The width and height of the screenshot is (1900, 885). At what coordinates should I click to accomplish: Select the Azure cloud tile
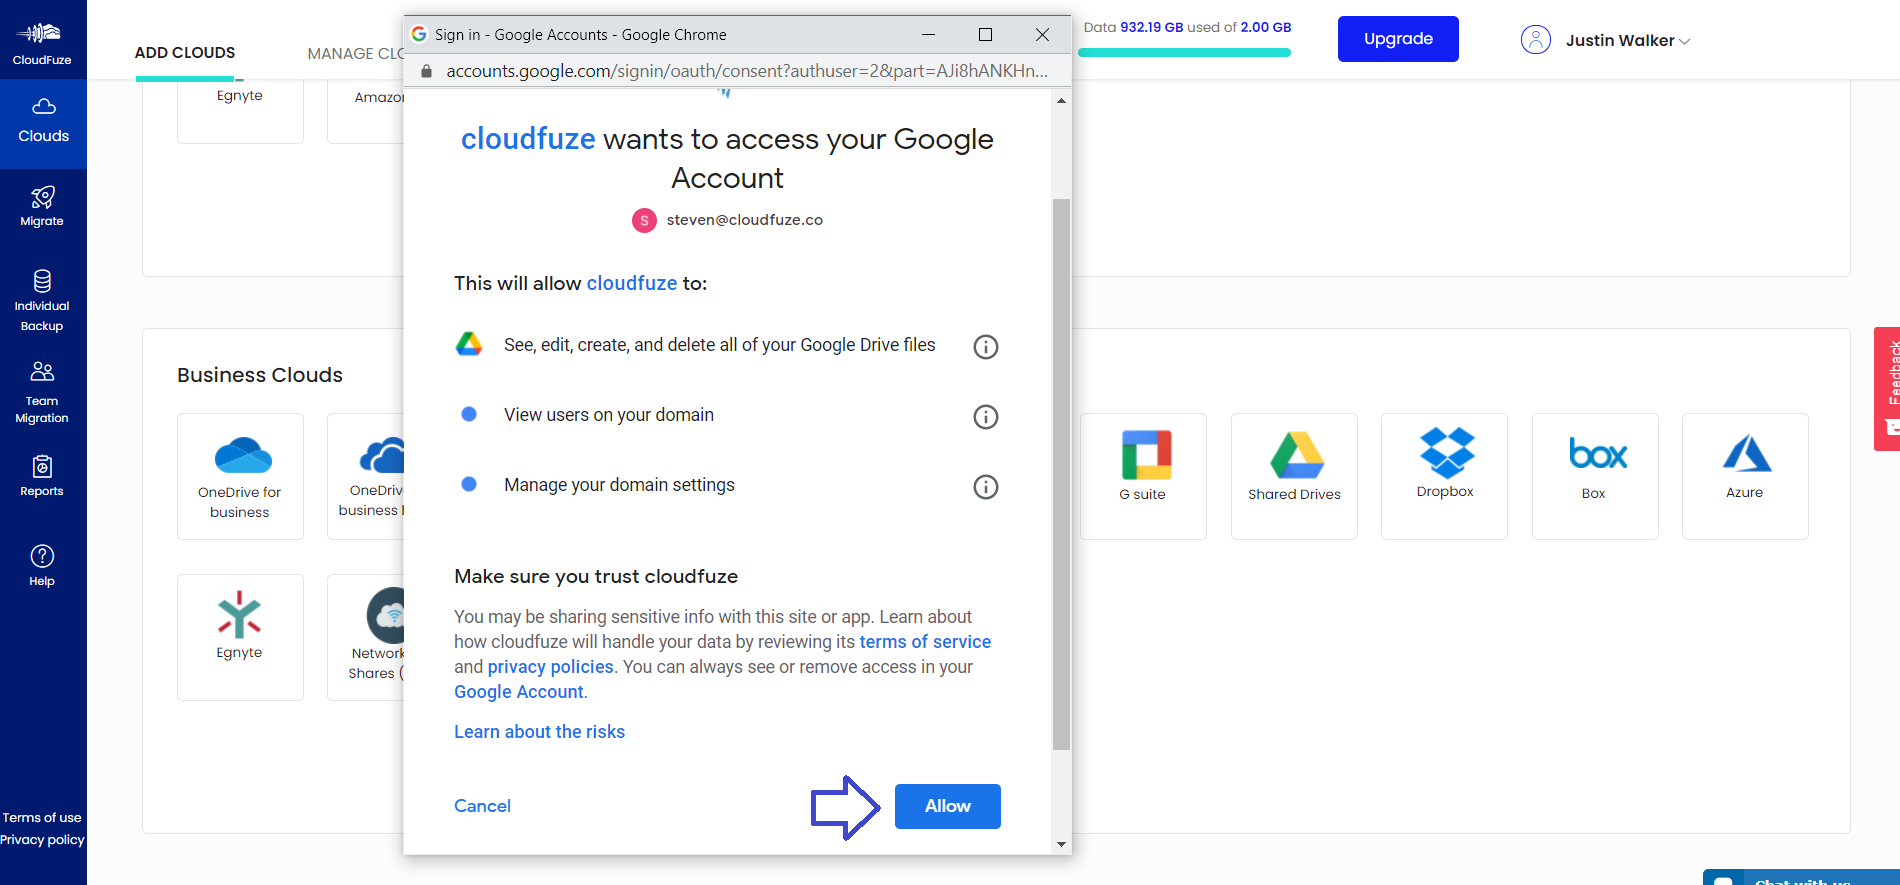click(1745, 476)
